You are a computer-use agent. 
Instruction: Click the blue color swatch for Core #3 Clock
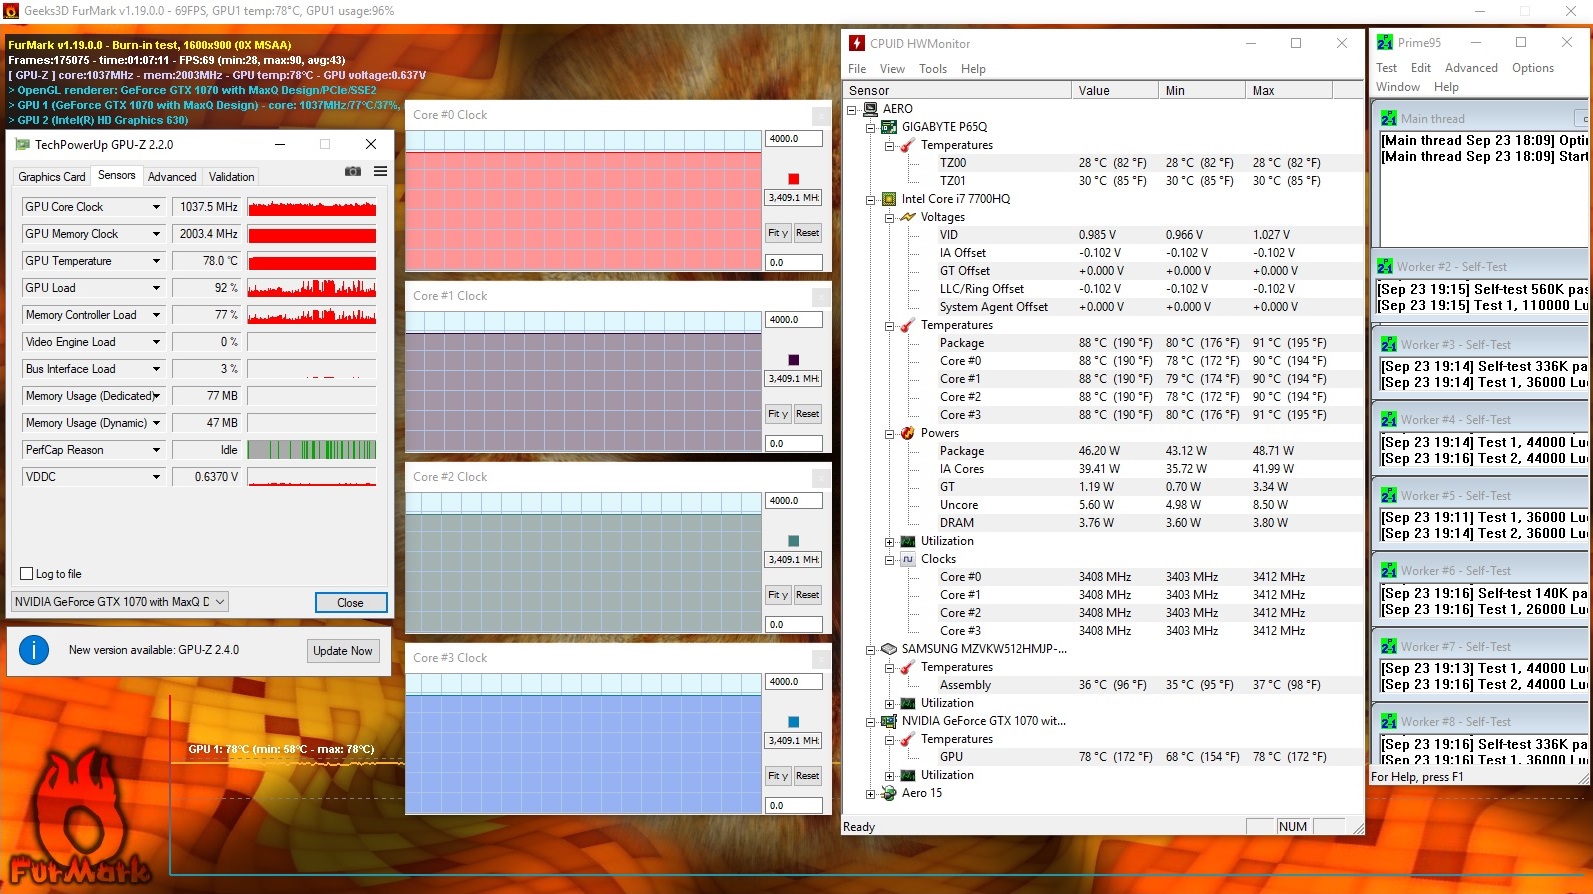(x=794, y=722)
